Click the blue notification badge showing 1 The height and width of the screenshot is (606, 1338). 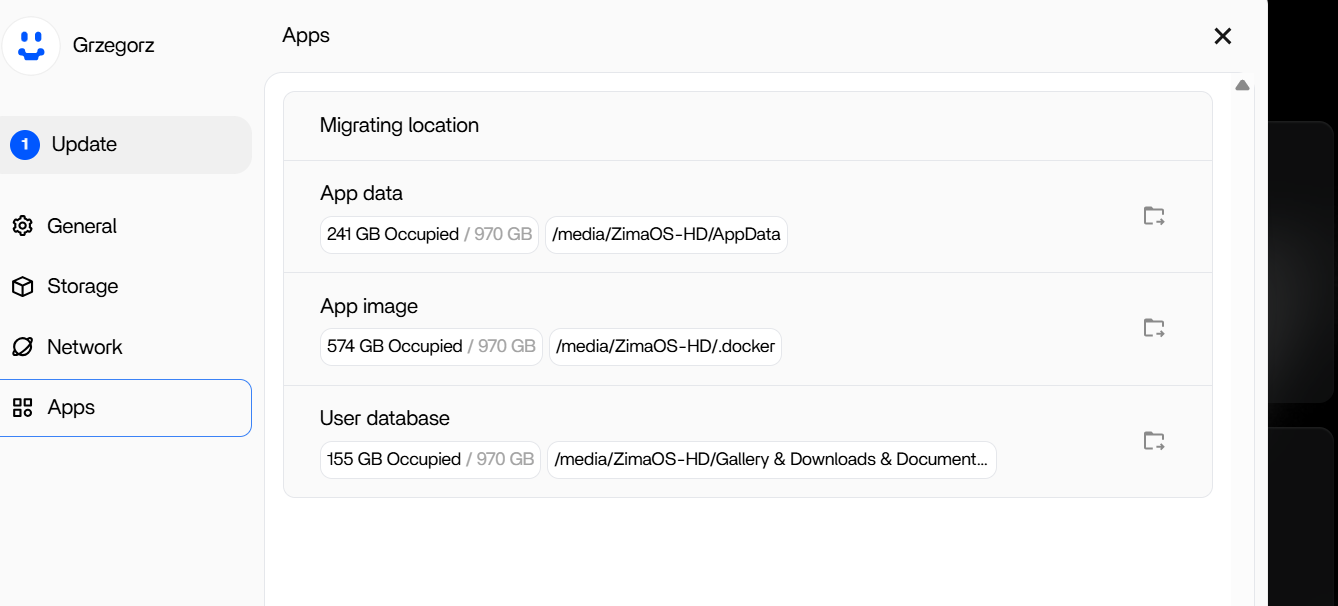click(25, 145)
